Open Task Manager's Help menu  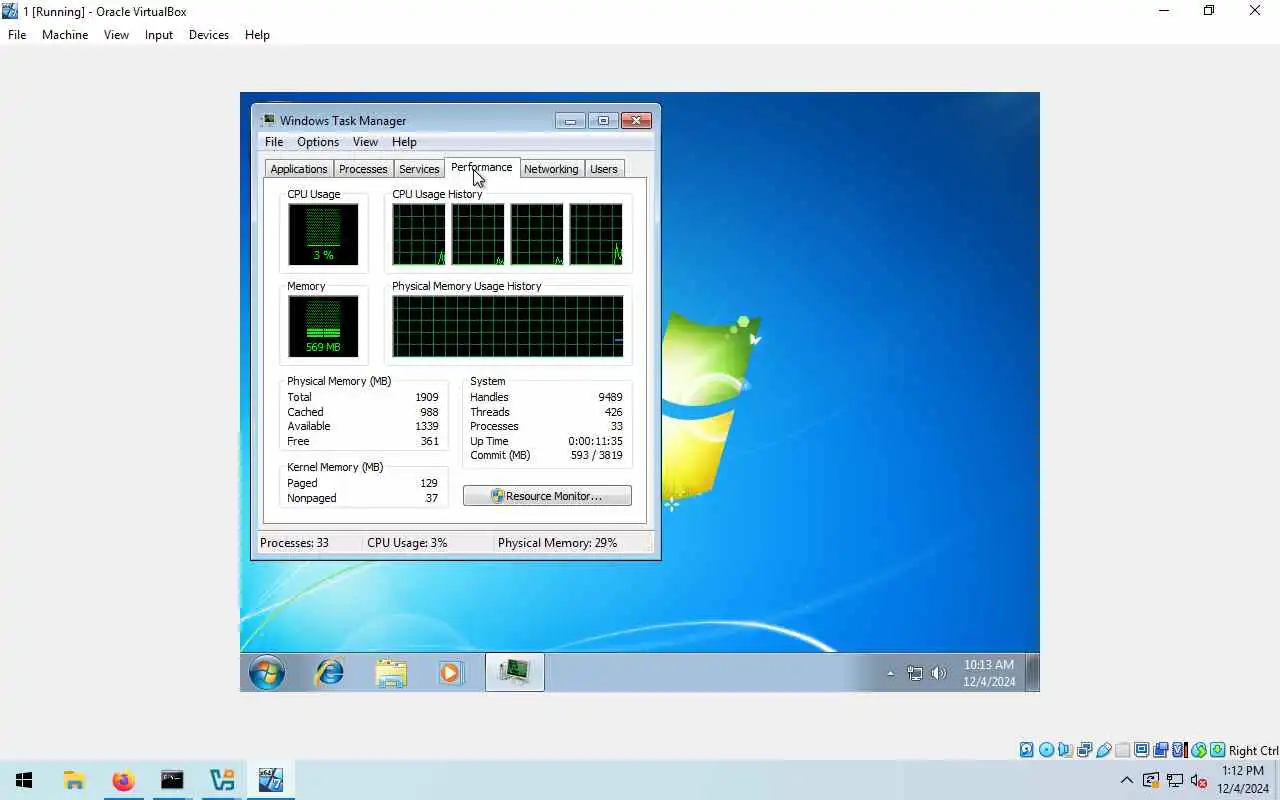[404, 142]
